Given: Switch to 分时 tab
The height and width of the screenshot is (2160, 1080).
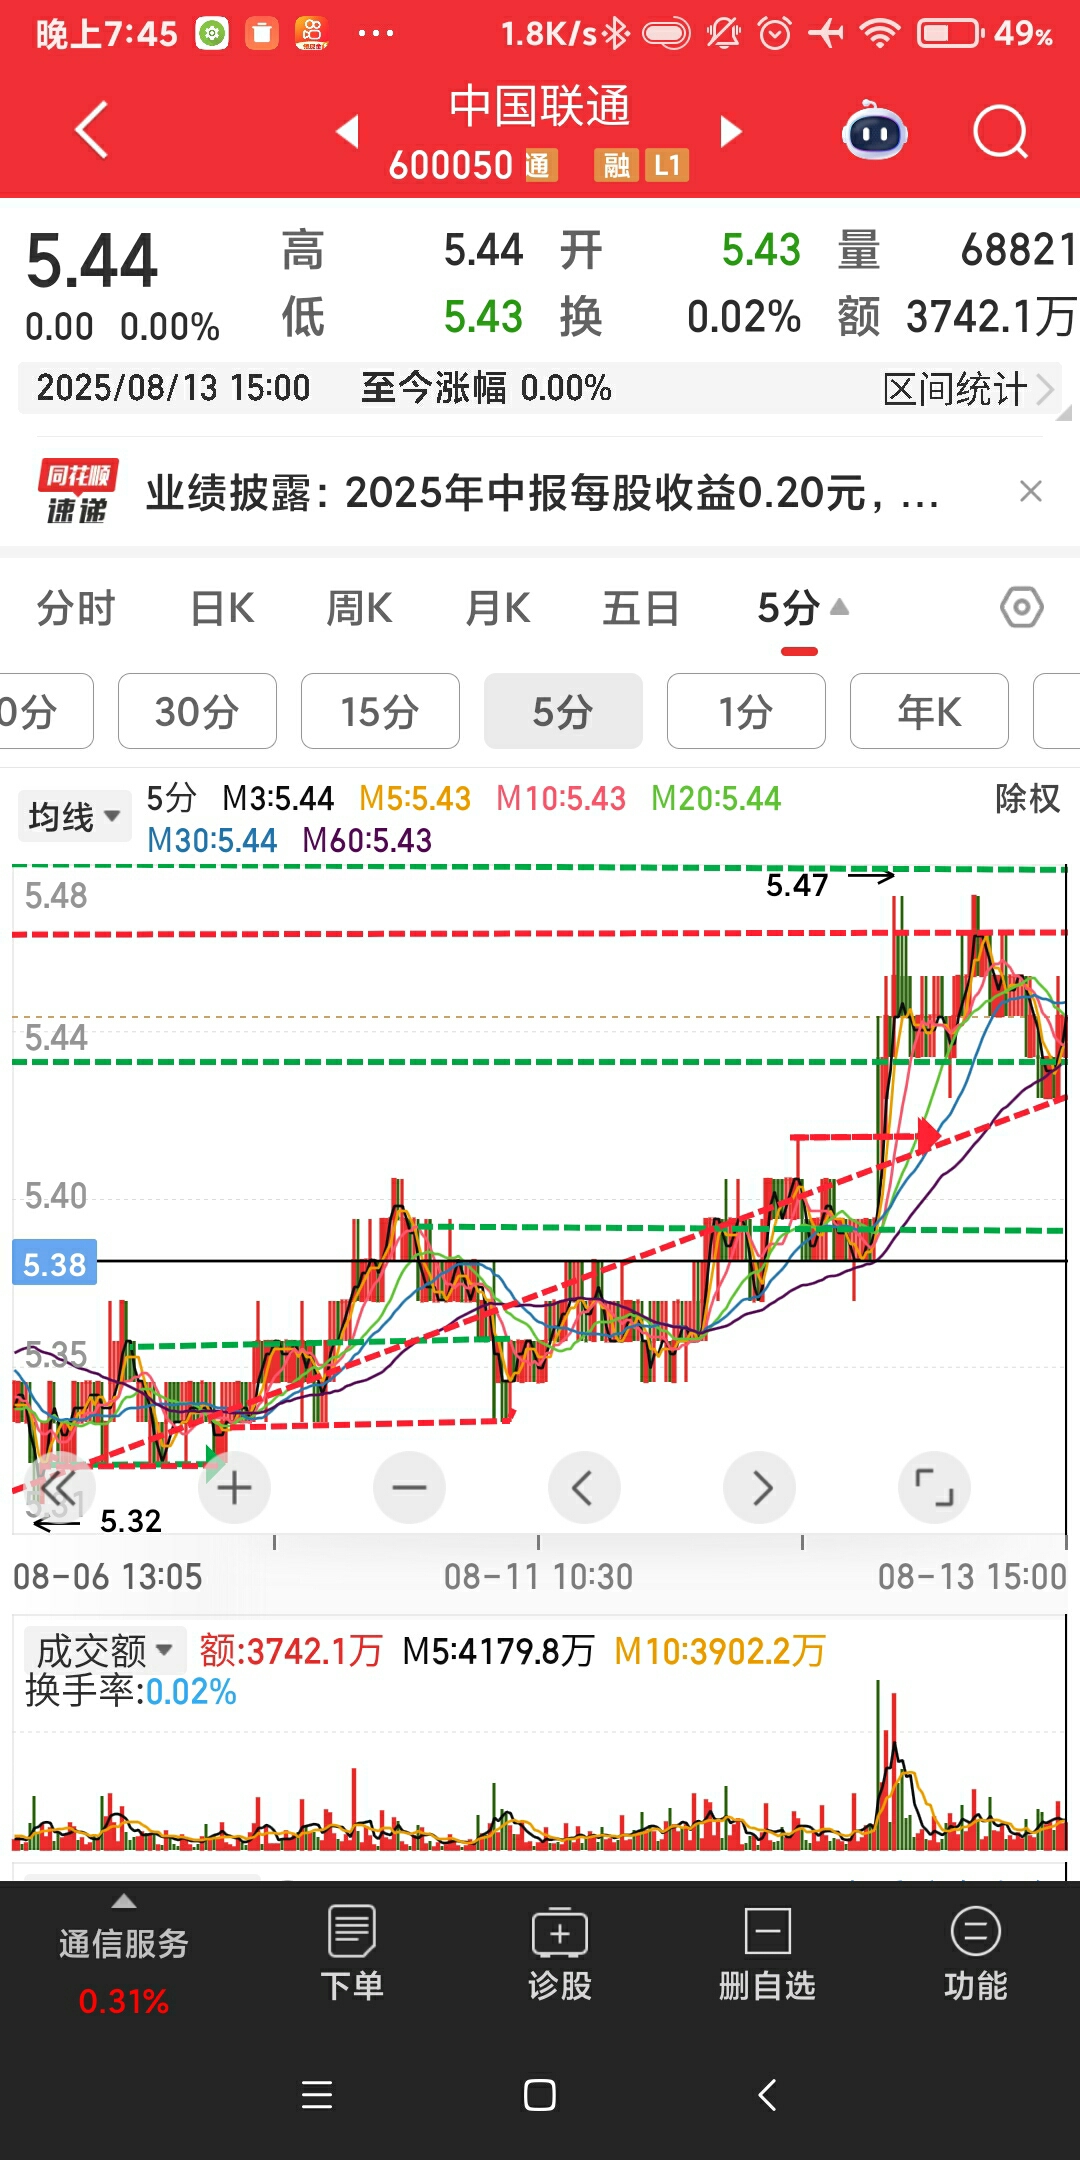Looking at the screenshot, I should tap(76, 608).
